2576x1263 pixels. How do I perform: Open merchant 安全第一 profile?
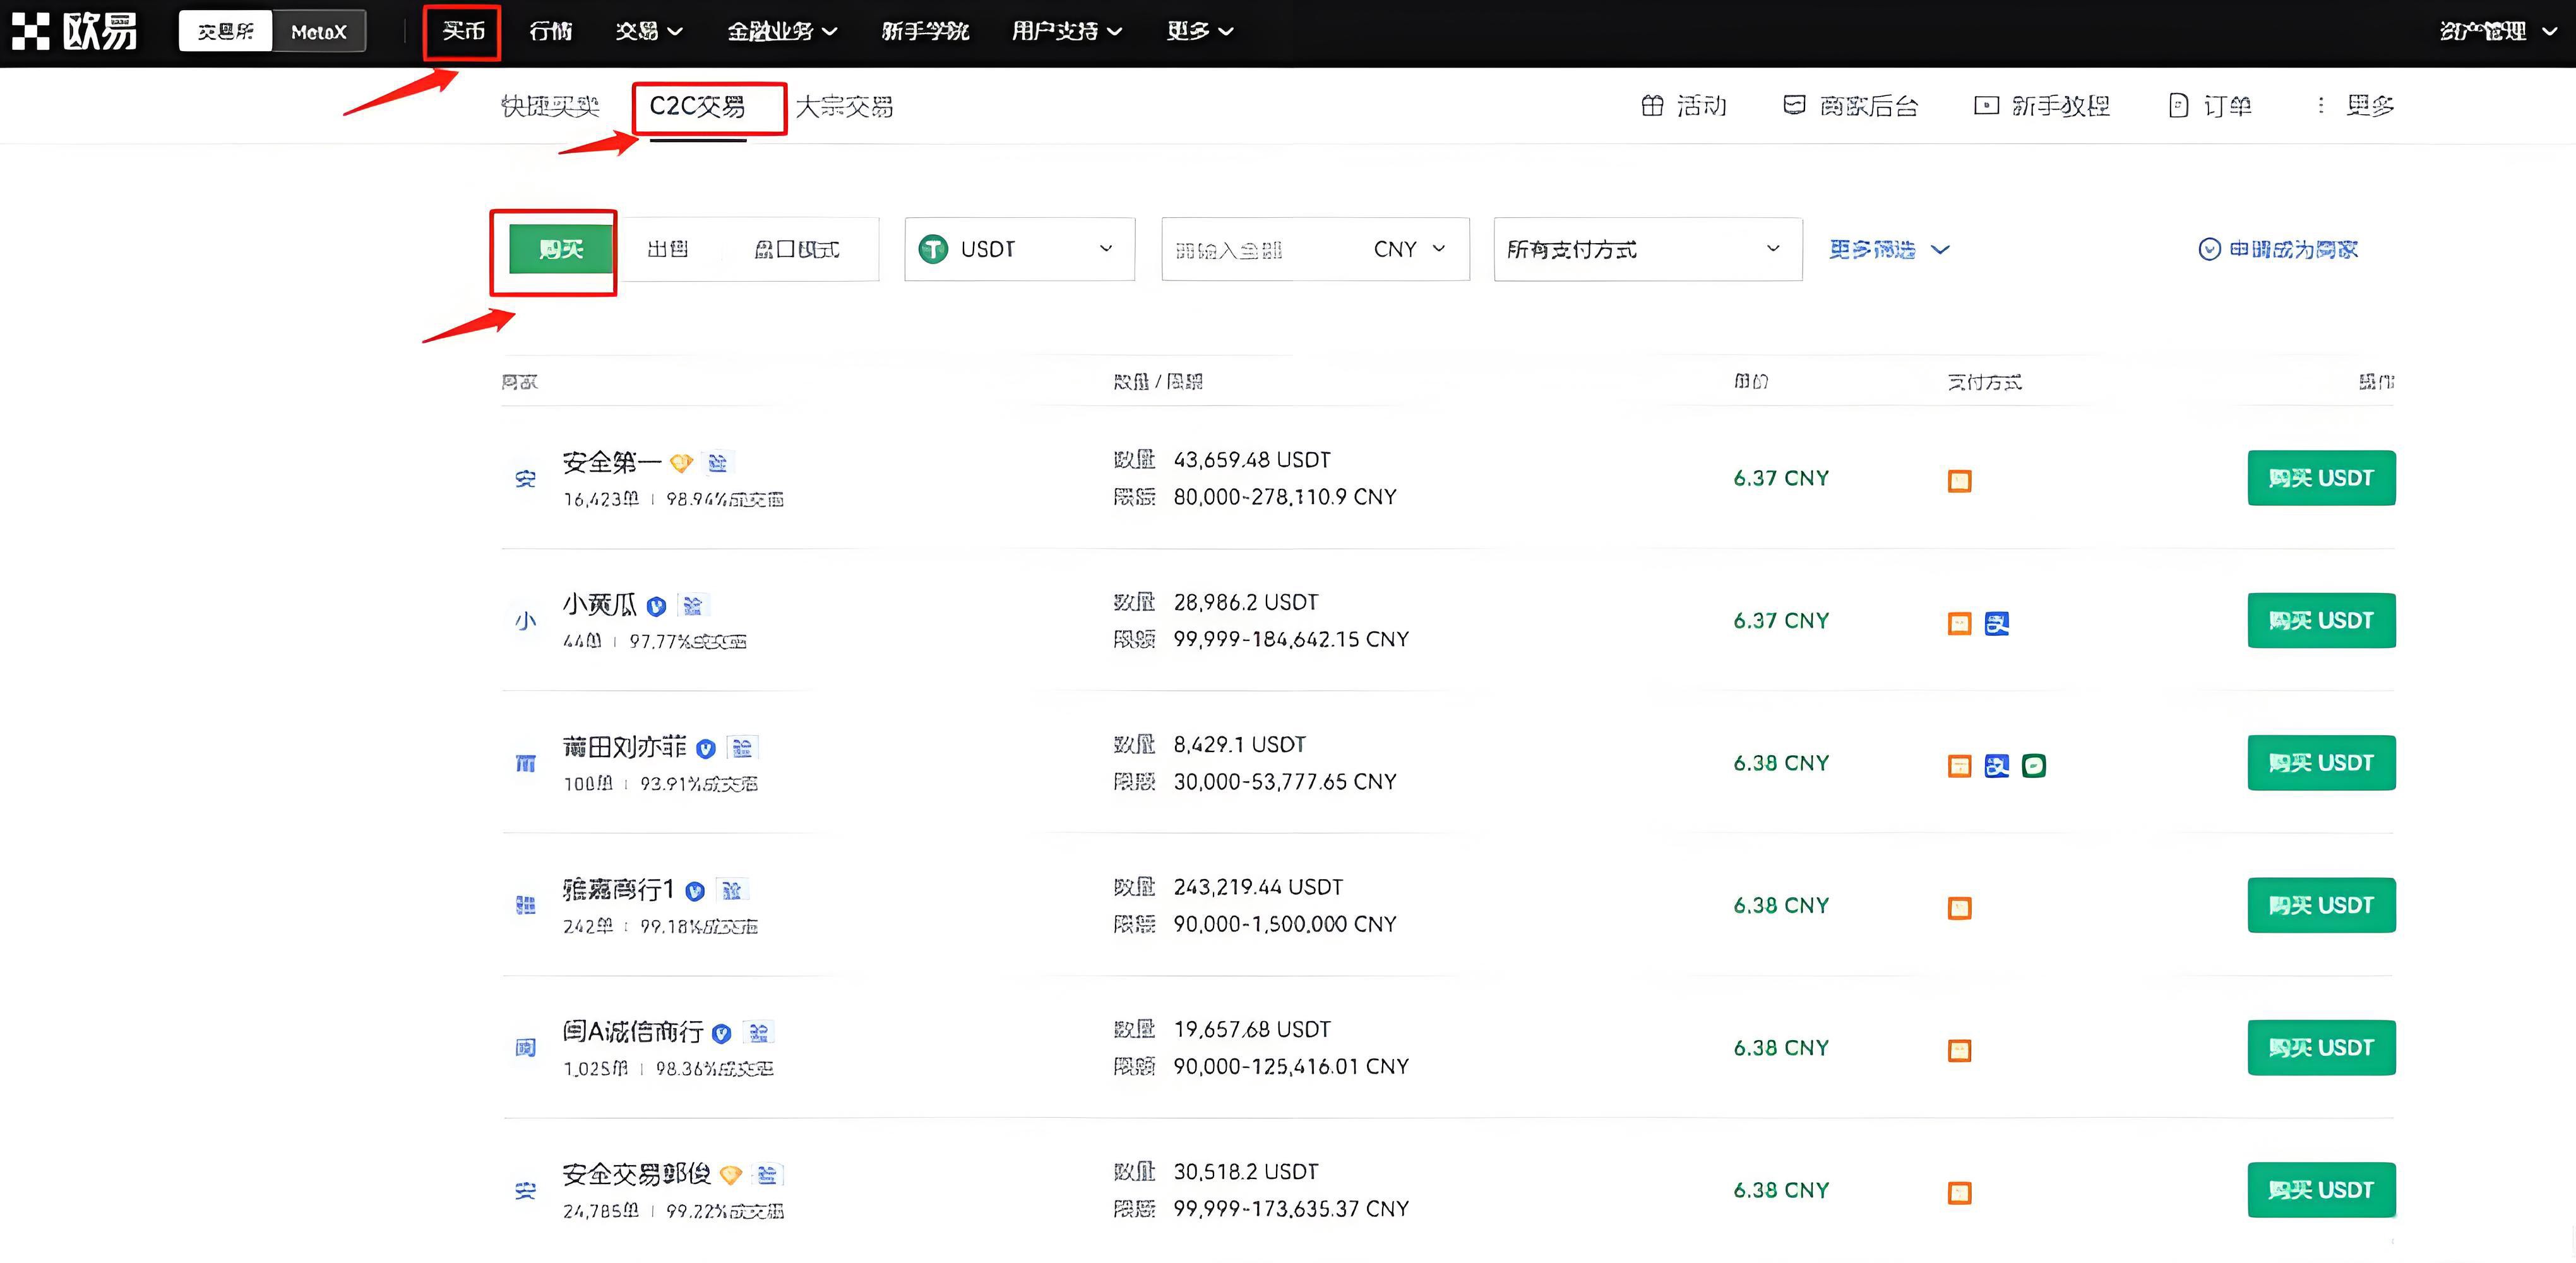(x=612, y=462)
